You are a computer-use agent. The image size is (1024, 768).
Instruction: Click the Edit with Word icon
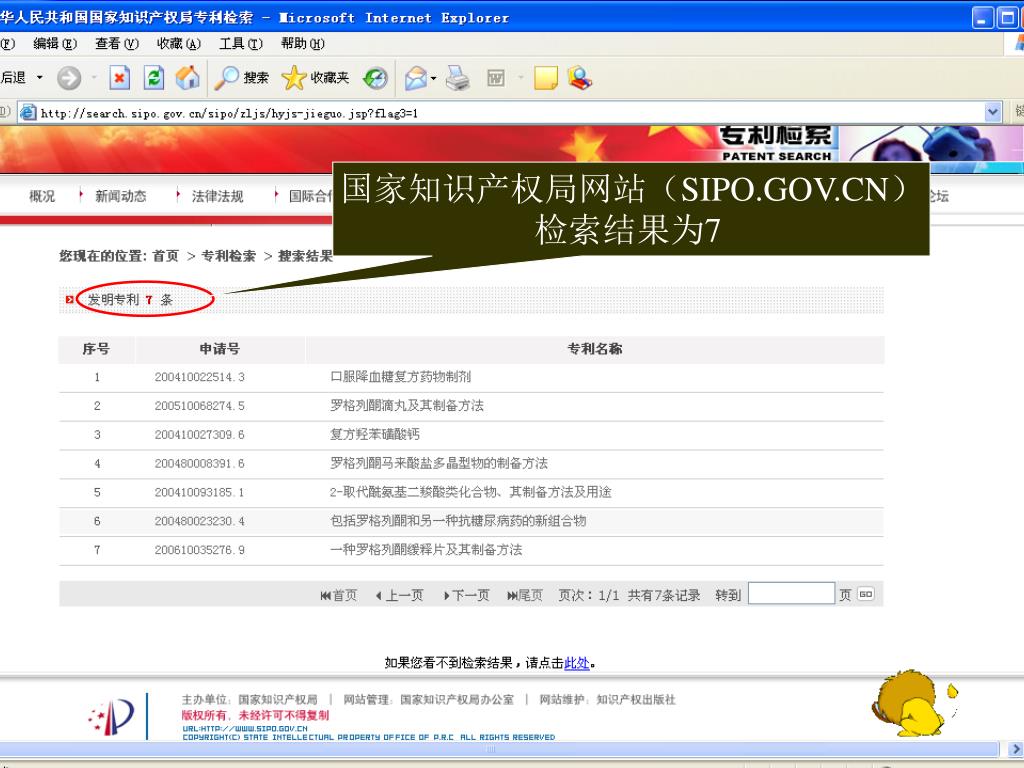496,78
